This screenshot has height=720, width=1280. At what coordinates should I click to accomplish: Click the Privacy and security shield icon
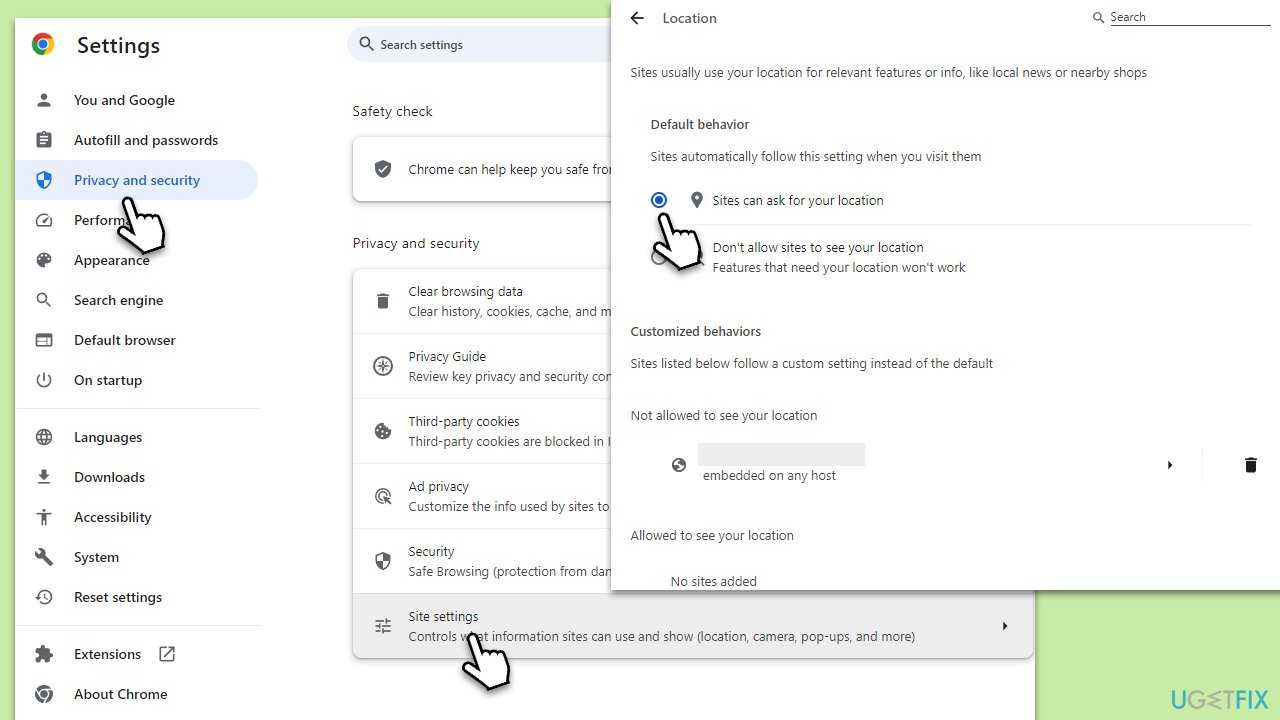[x=43, y=180]
